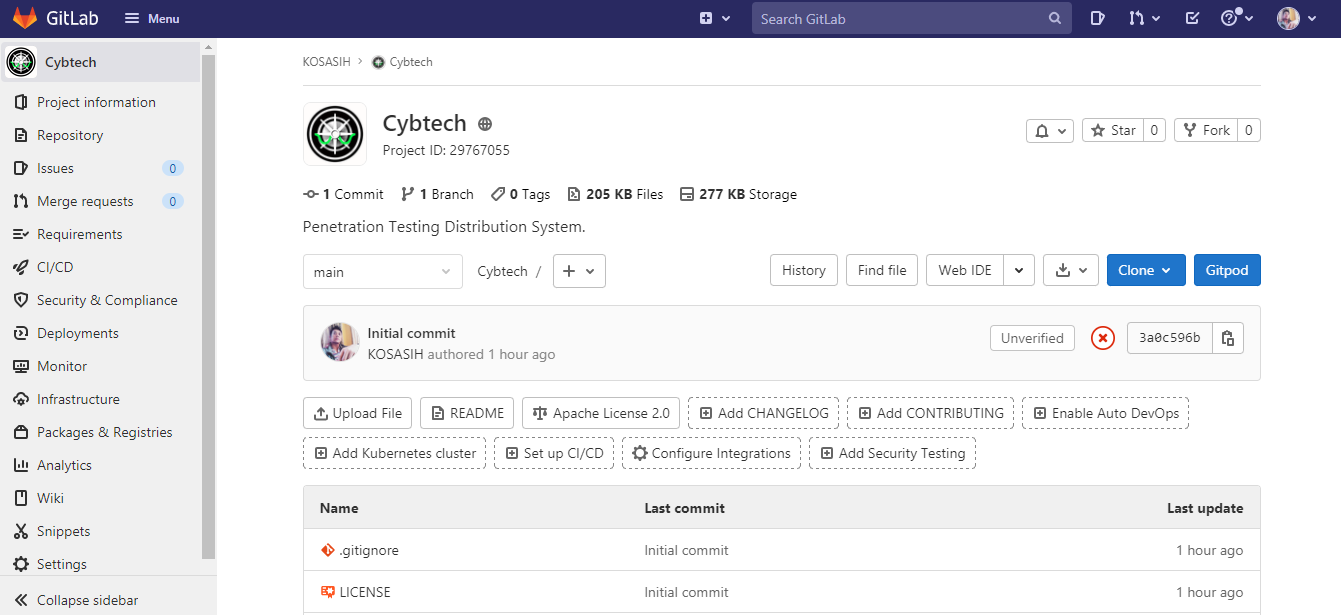Click the GitLab fox logo

[x=25, y=18]
